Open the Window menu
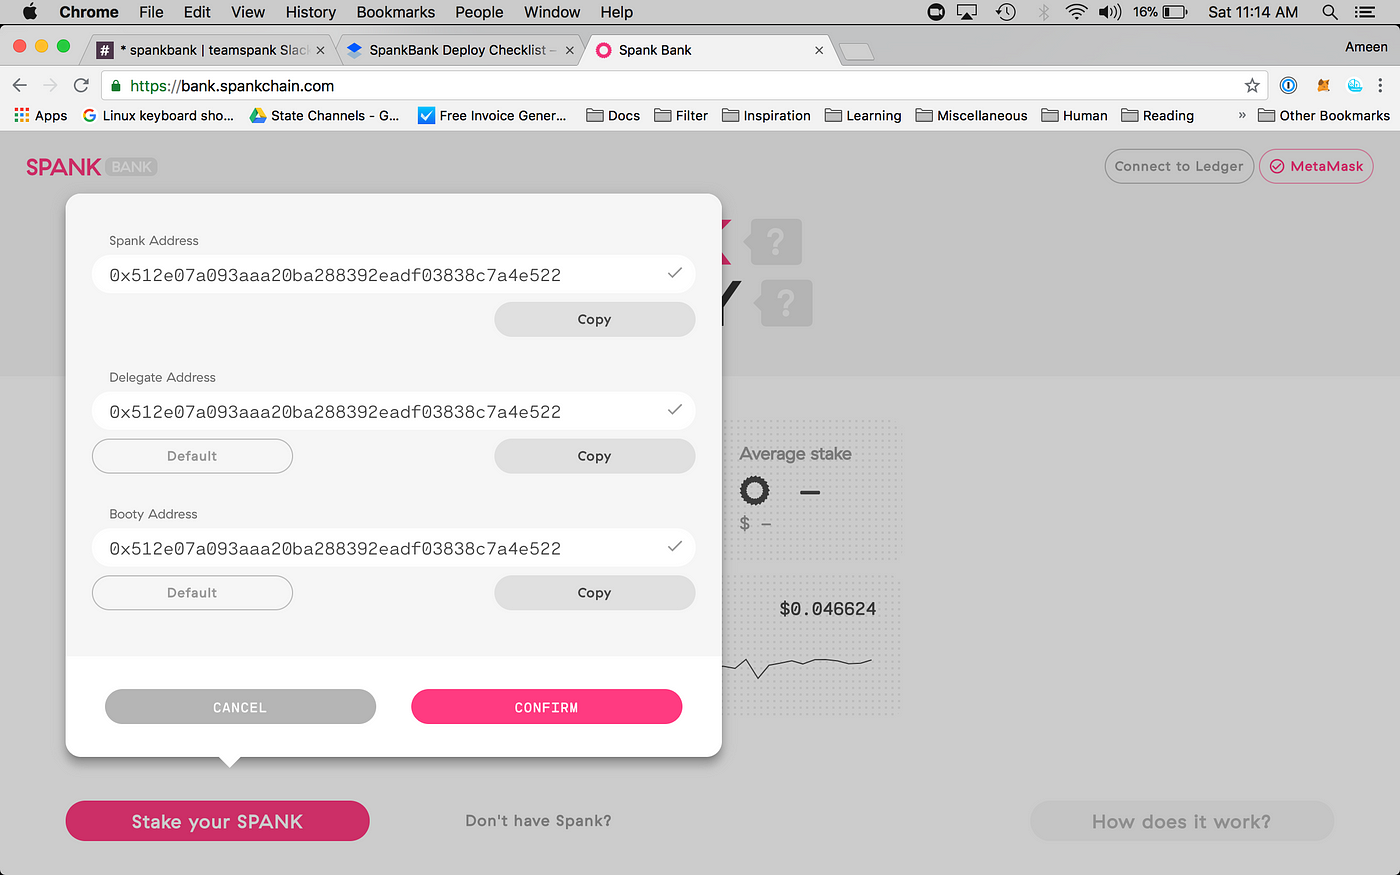 tap(552, 12)
